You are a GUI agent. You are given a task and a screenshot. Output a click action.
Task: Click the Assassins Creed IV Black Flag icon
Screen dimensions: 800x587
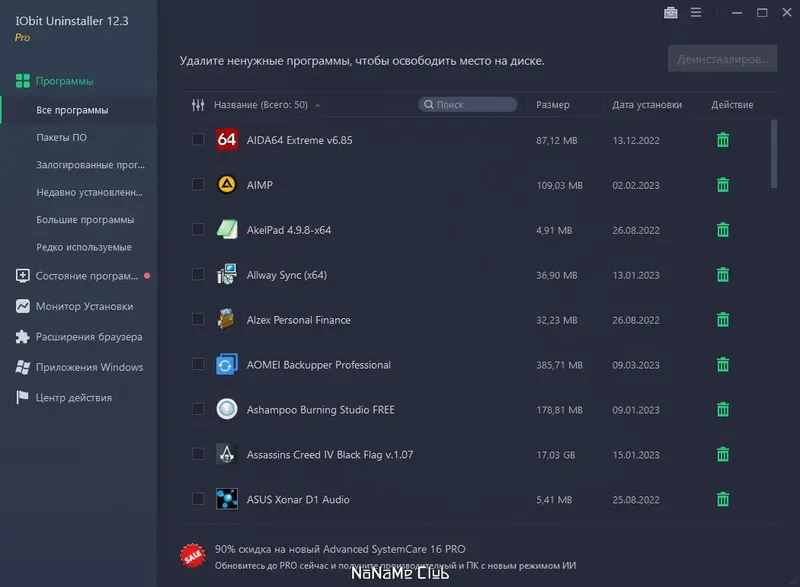coord(225,454)
